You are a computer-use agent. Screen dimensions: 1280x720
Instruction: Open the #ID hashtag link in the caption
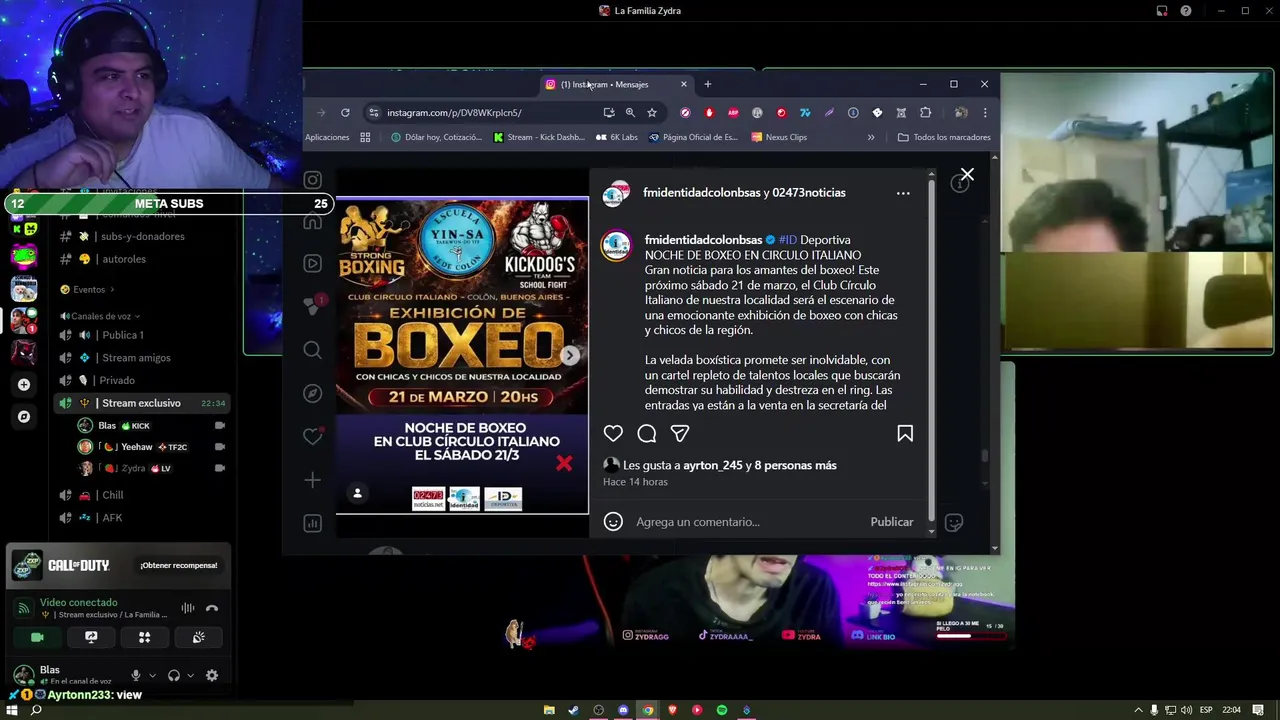(x=788, y=240)
